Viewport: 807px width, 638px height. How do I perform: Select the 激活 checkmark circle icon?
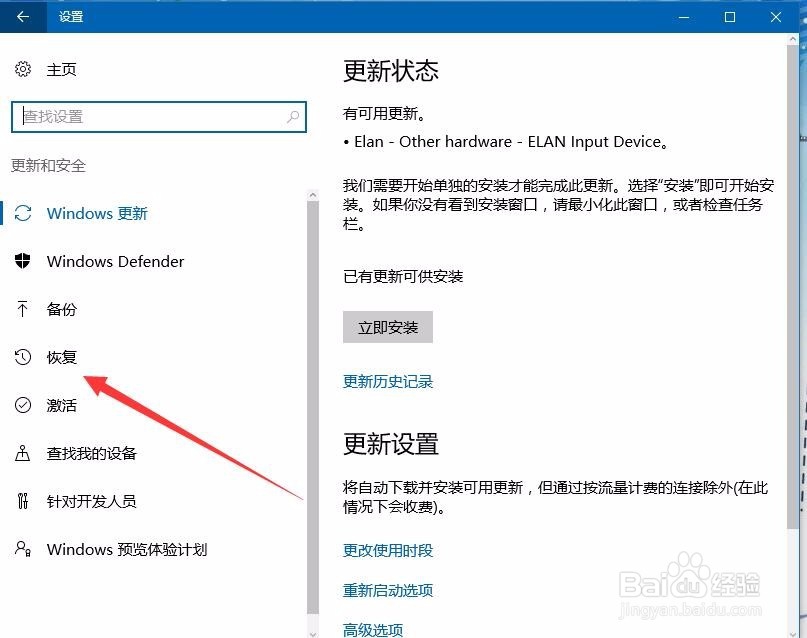pos(22,405)
